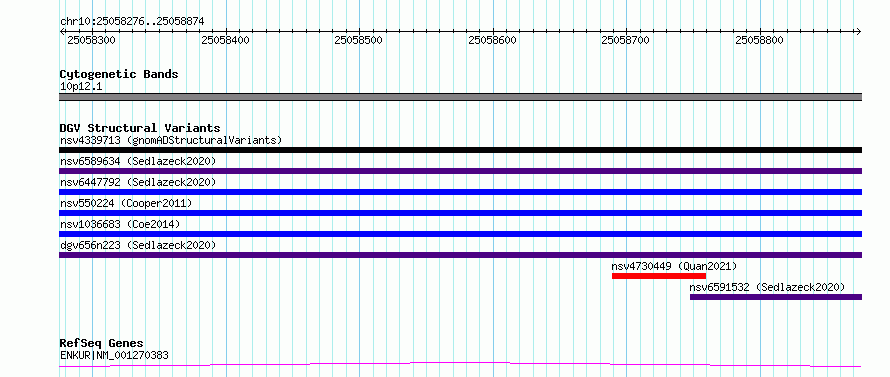890x377 pixels.
Task: Open the dgv656n223 (Sedlazeck2020) label
Action: 138,245
